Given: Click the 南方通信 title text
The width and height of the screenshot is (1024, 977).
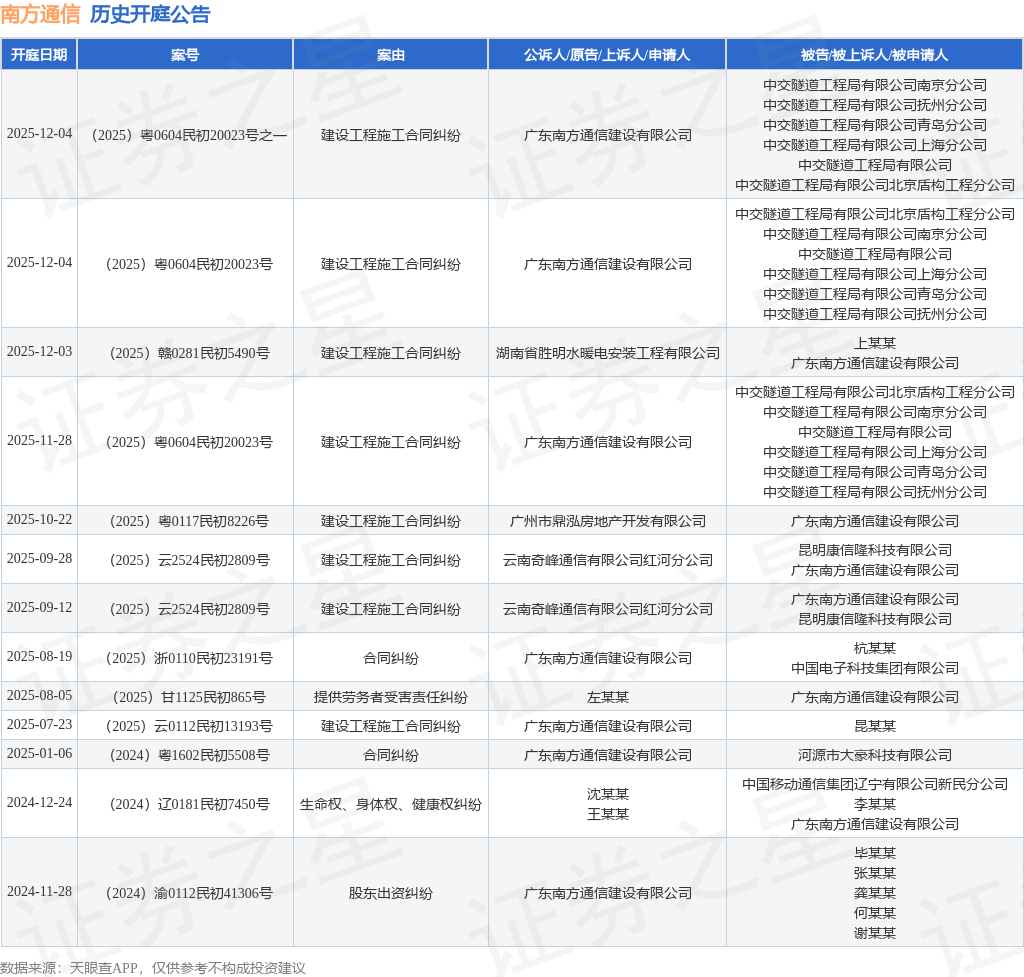Looking at the screenshot, I should [x=40, y=14].
